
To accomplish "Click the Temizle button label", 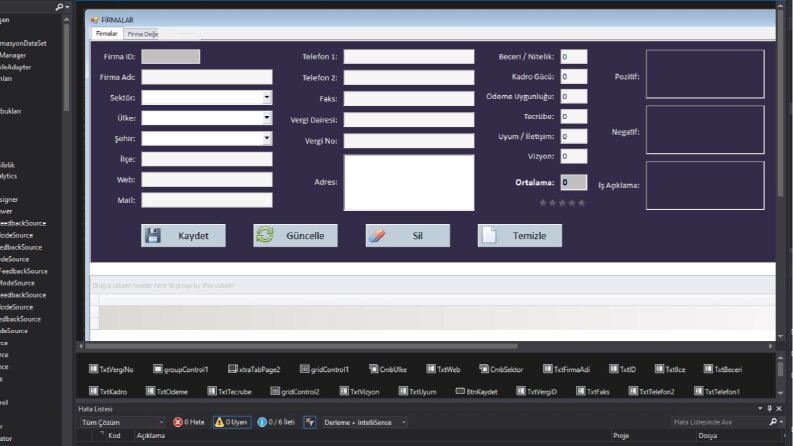I will (529, 236).
